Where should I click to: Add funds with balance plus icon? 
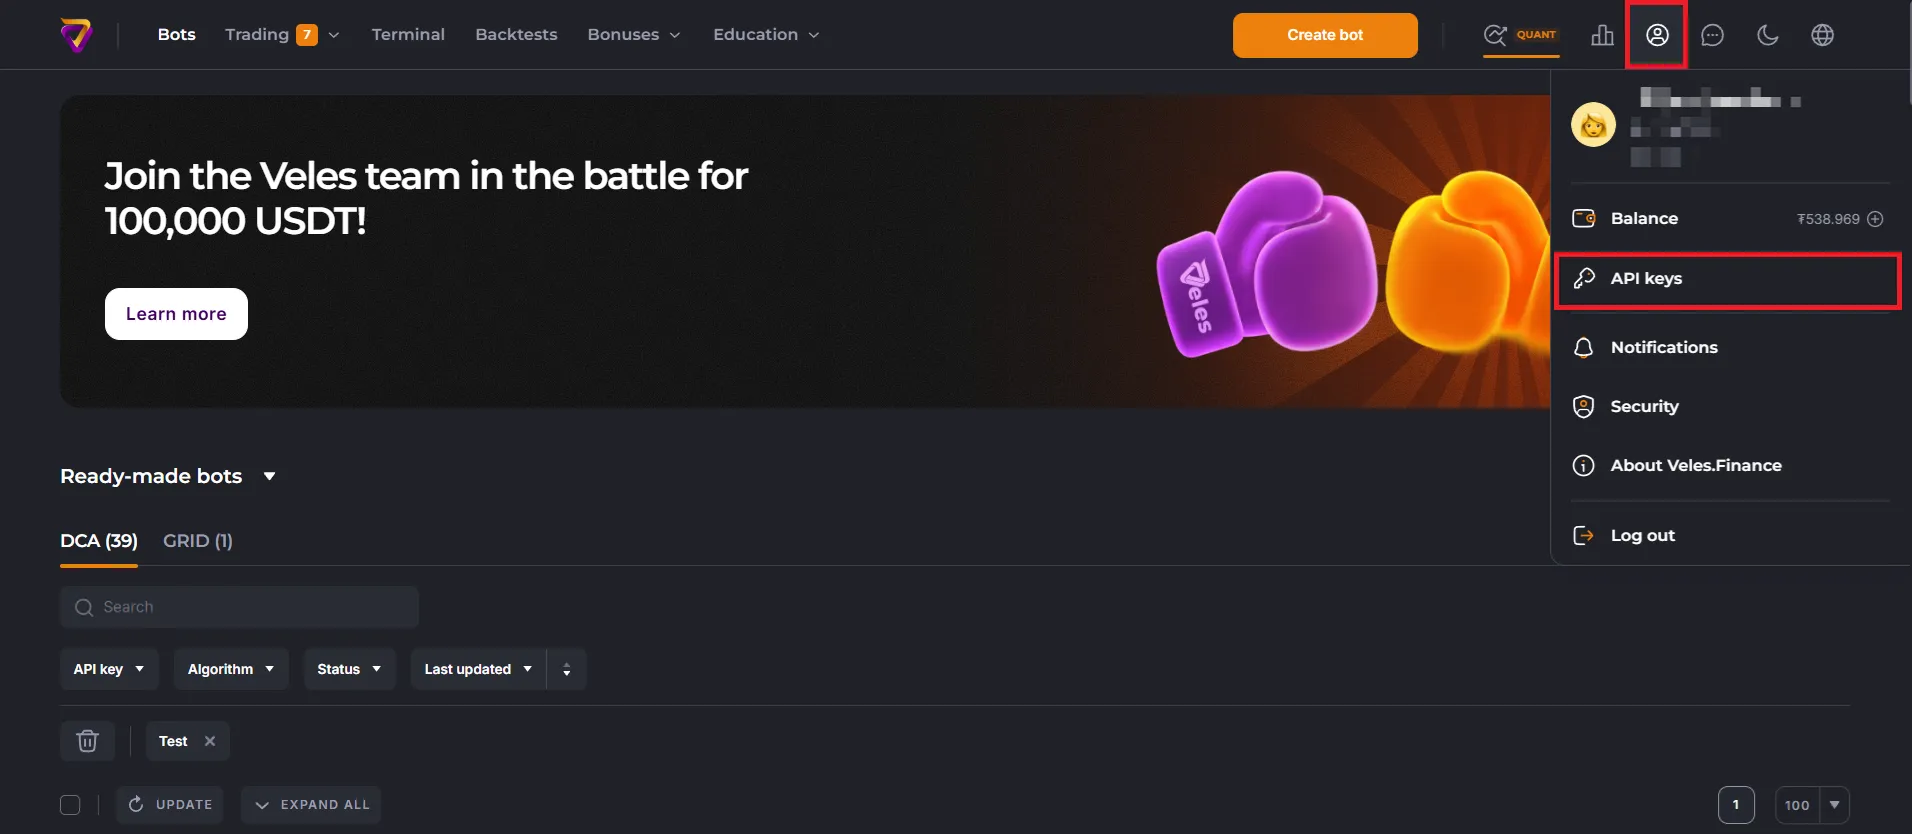tap(1875, 219)
